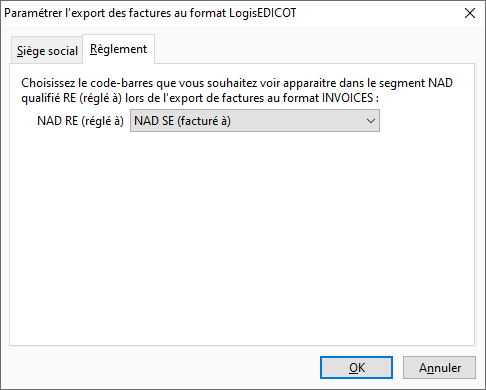486x390 pixels.
Task: Click the underlined S of Siège social
Action: point(20,51)
